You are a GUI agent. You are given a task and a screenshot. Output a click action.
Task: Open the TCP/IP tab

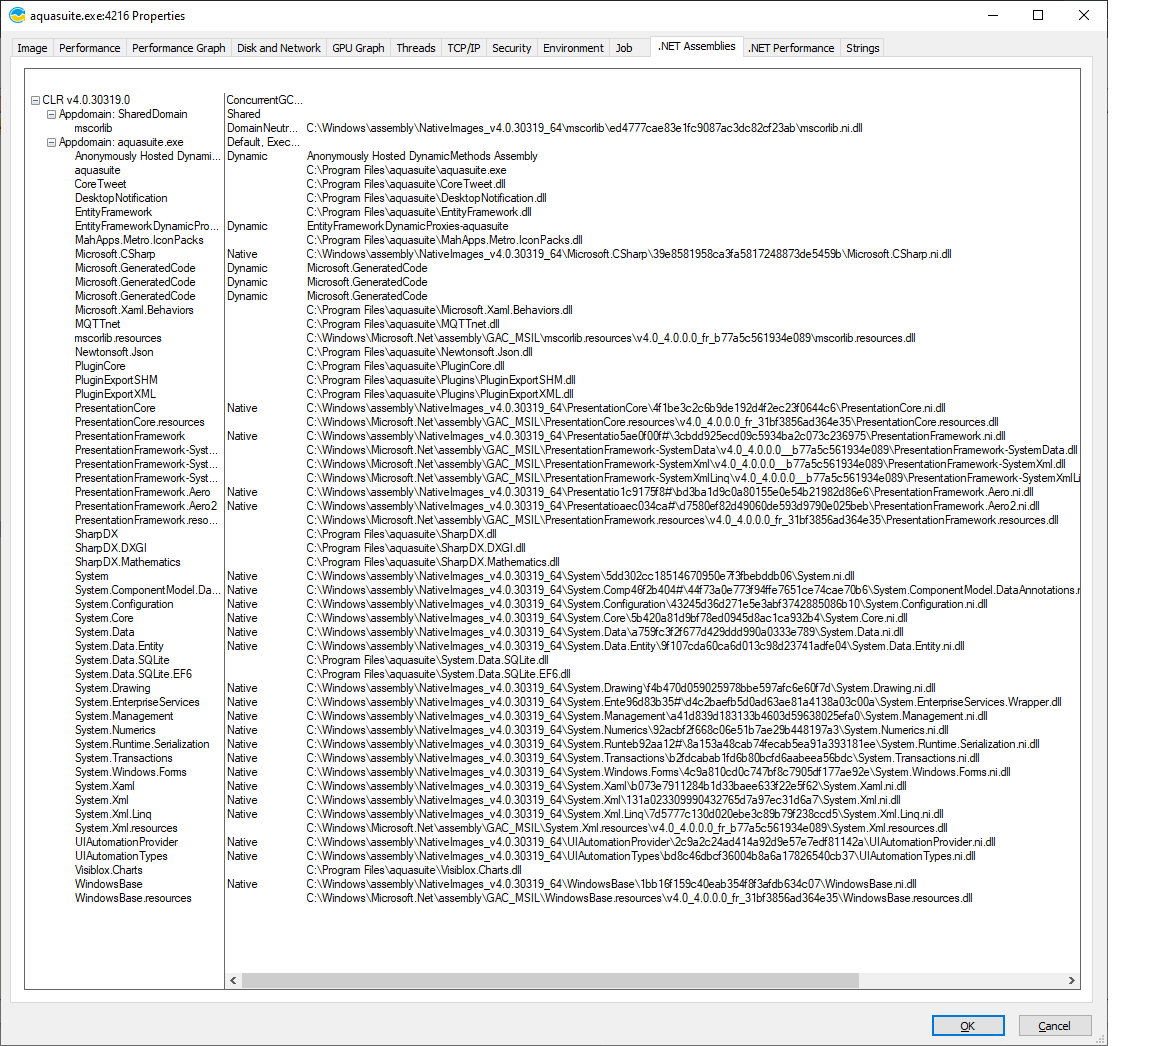(x=464, y=48)
